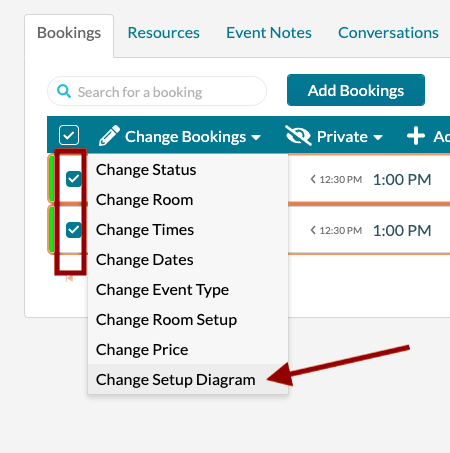Click the first booking's 1:00 PM time
The image size is (450, 453).
point(402,180)
